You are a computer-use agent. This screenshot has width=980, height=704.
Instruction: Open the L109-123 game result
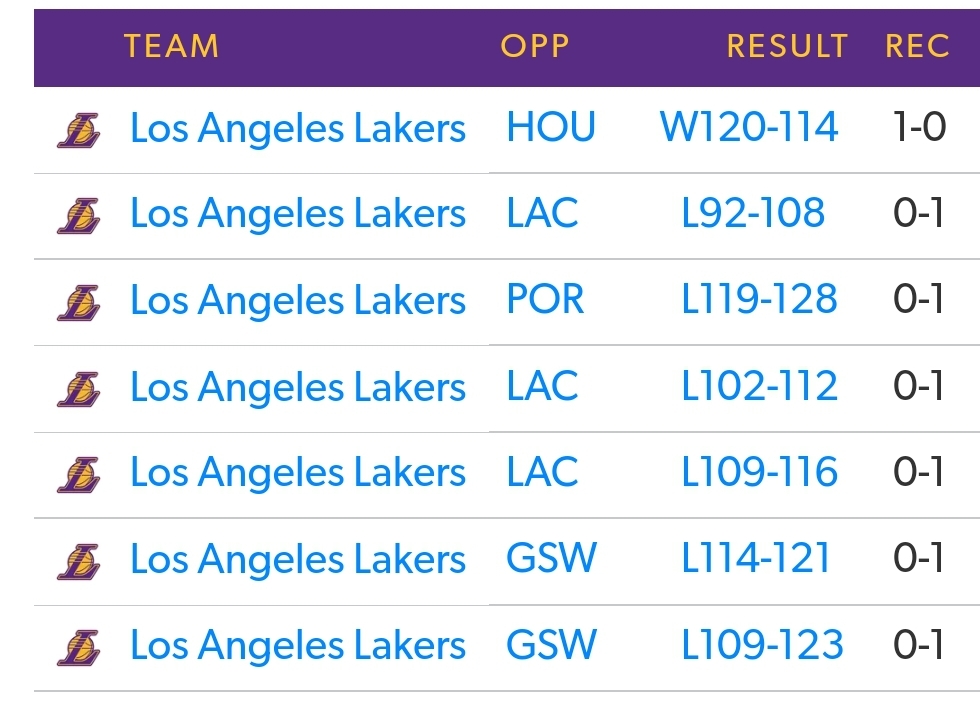tap(762, 645)
